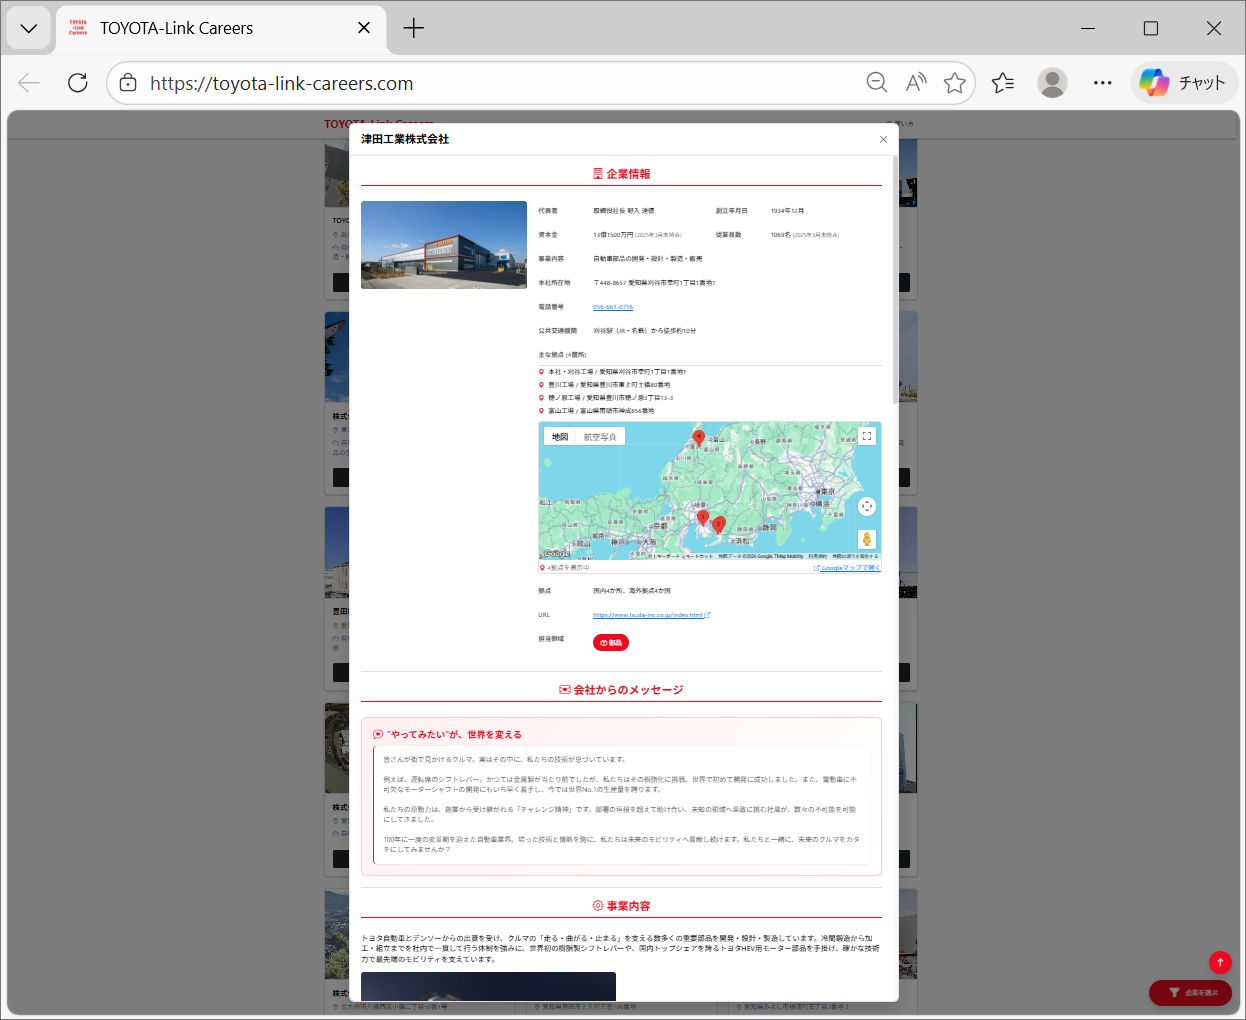Click map marker number 4 near 富山

(699, 438)
